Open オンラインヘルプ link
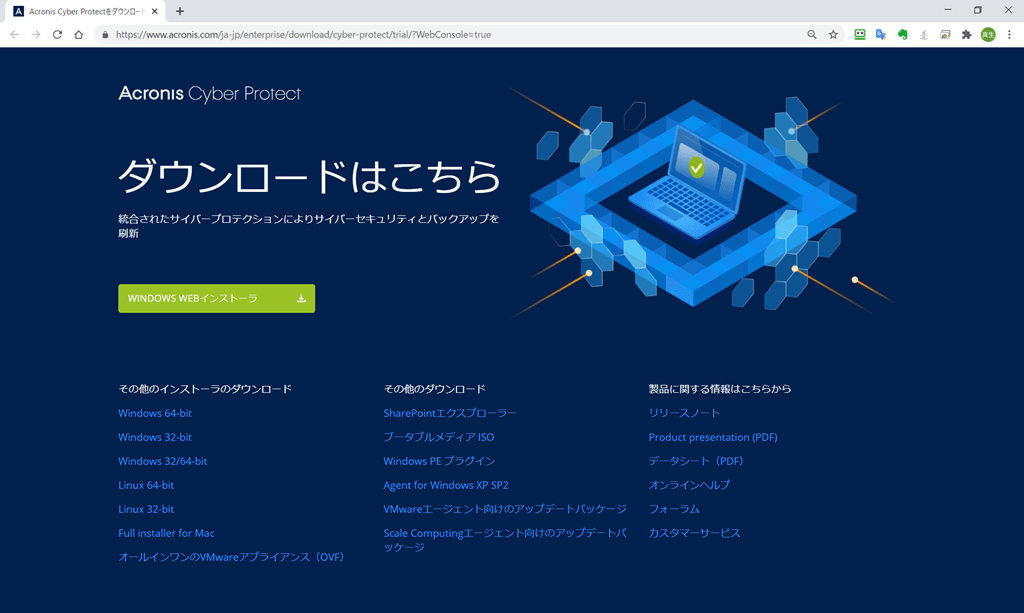 (x=690, y=485)
